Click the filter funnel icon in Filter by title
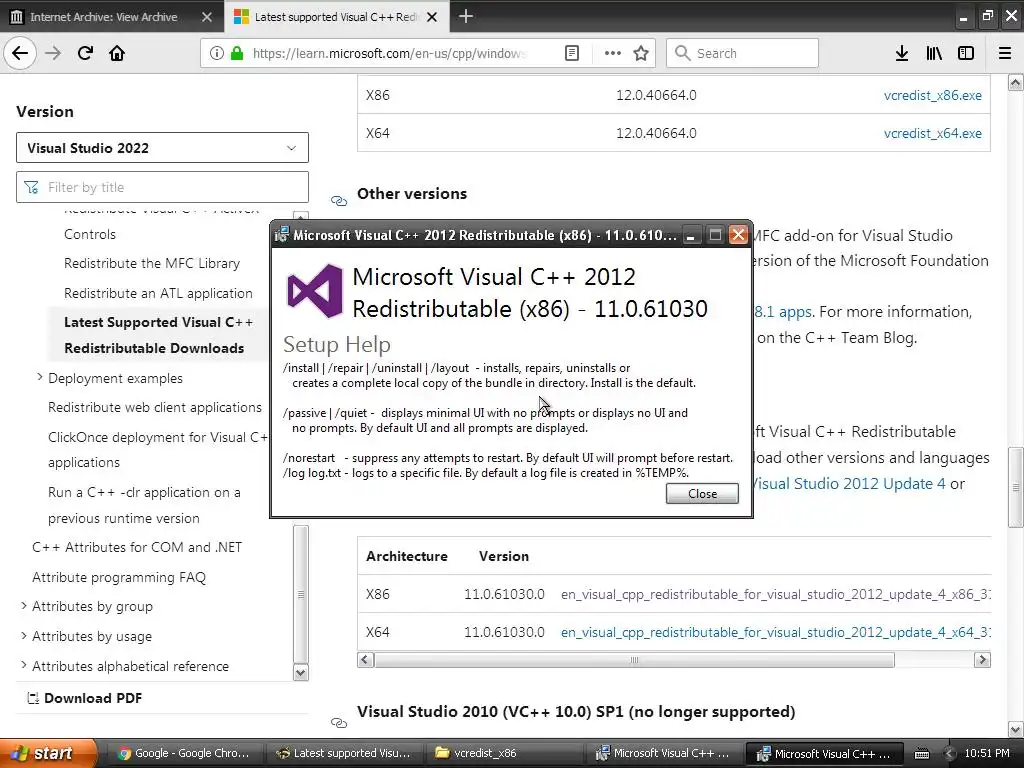Viewport: 1024px width, 768px height. pos(31,187)
